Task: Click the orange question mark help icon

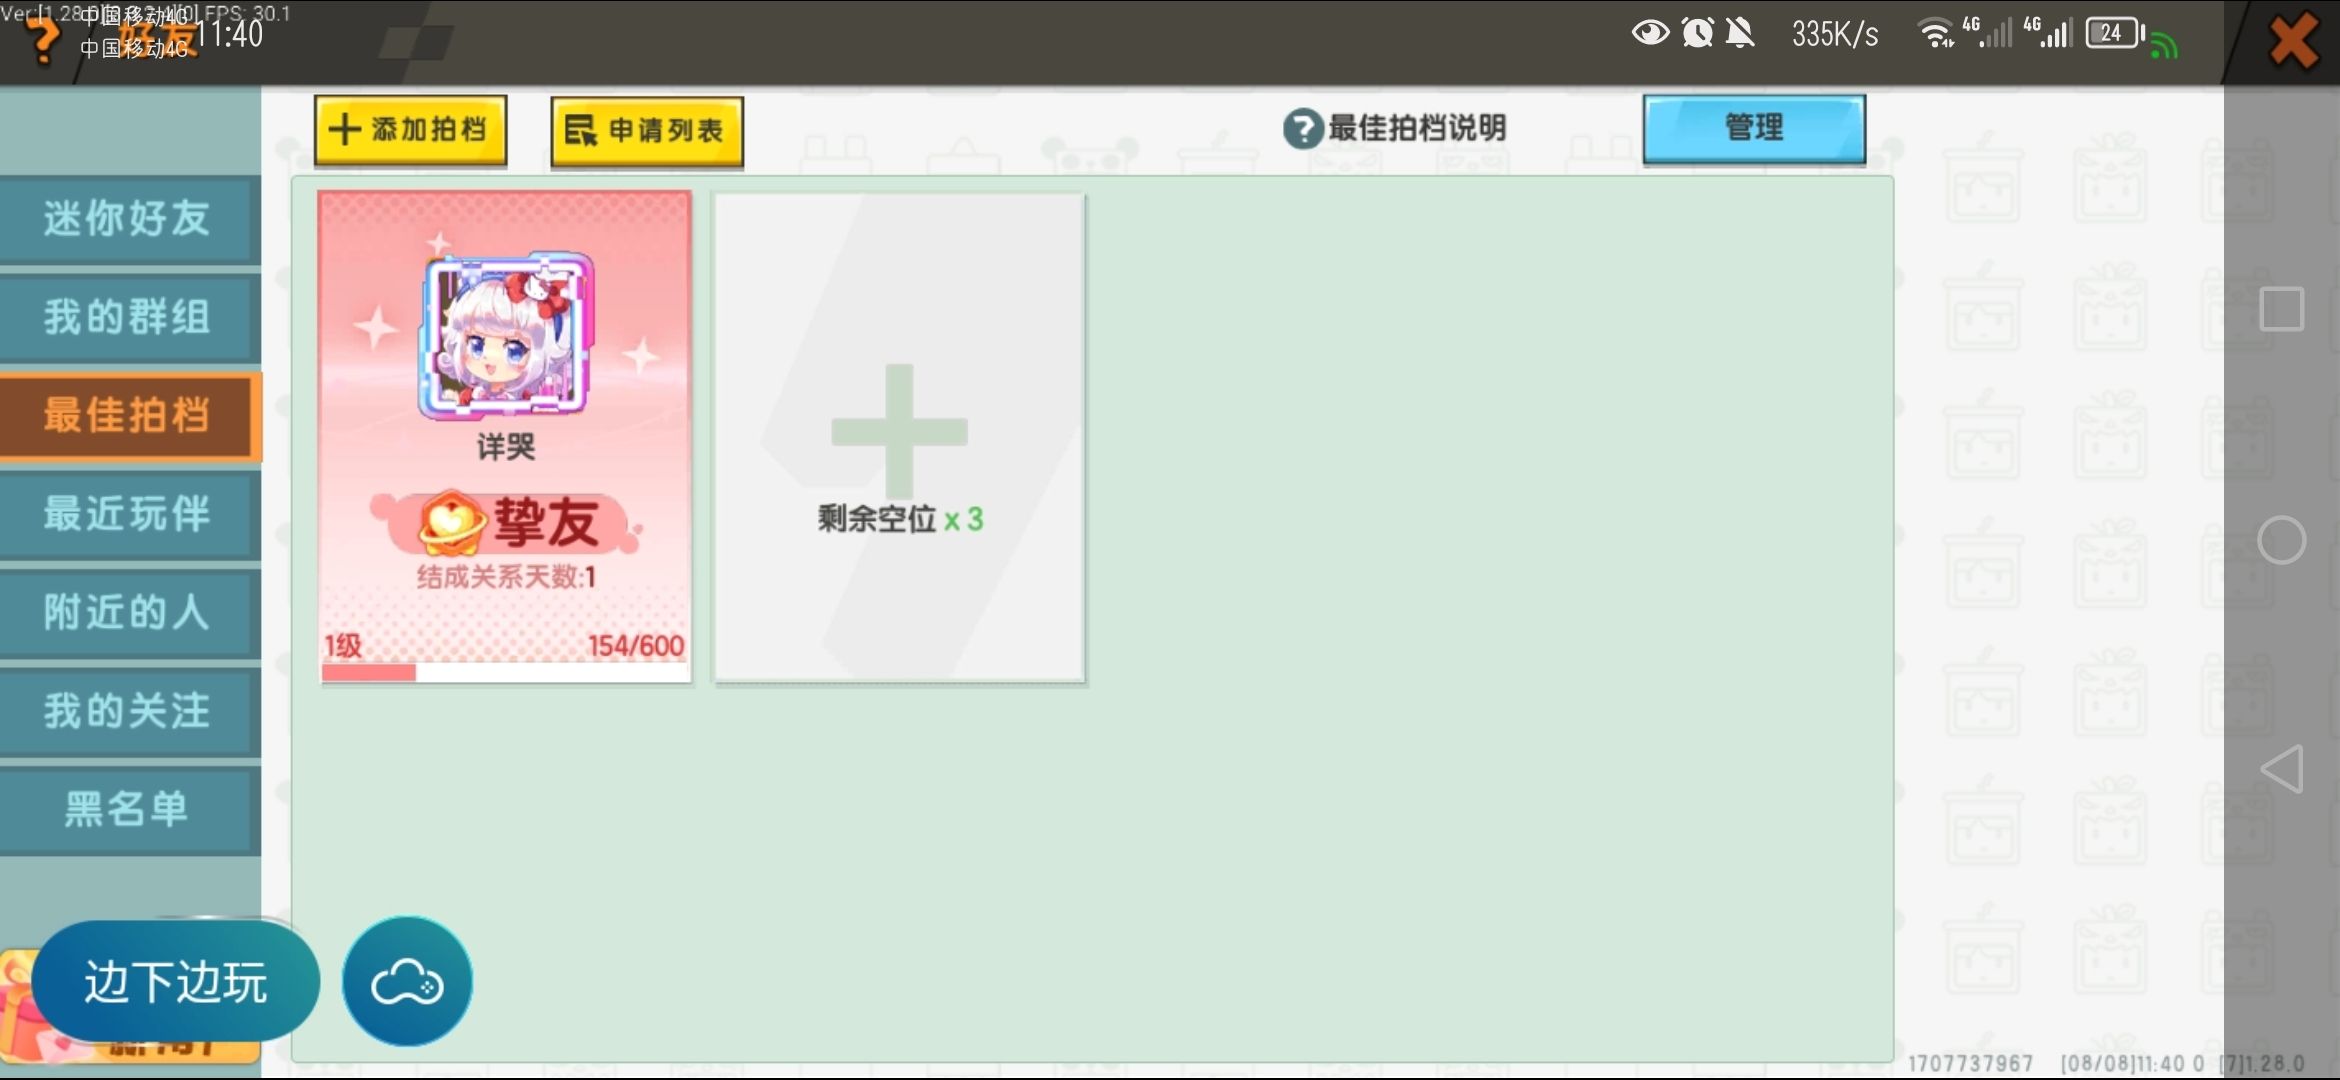Action: tap(42, 40)
